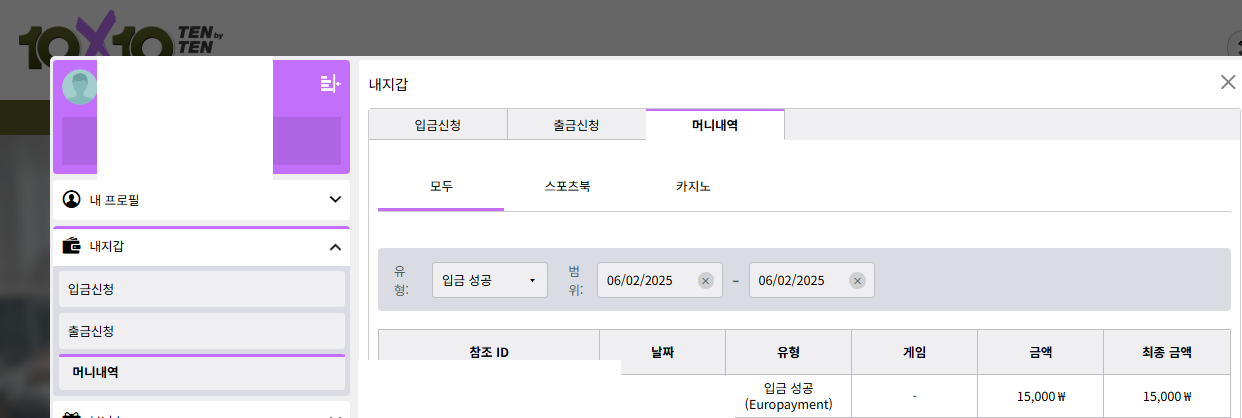
Task: Select the 카지노 filter tab
Action: (x=693, y=187)
